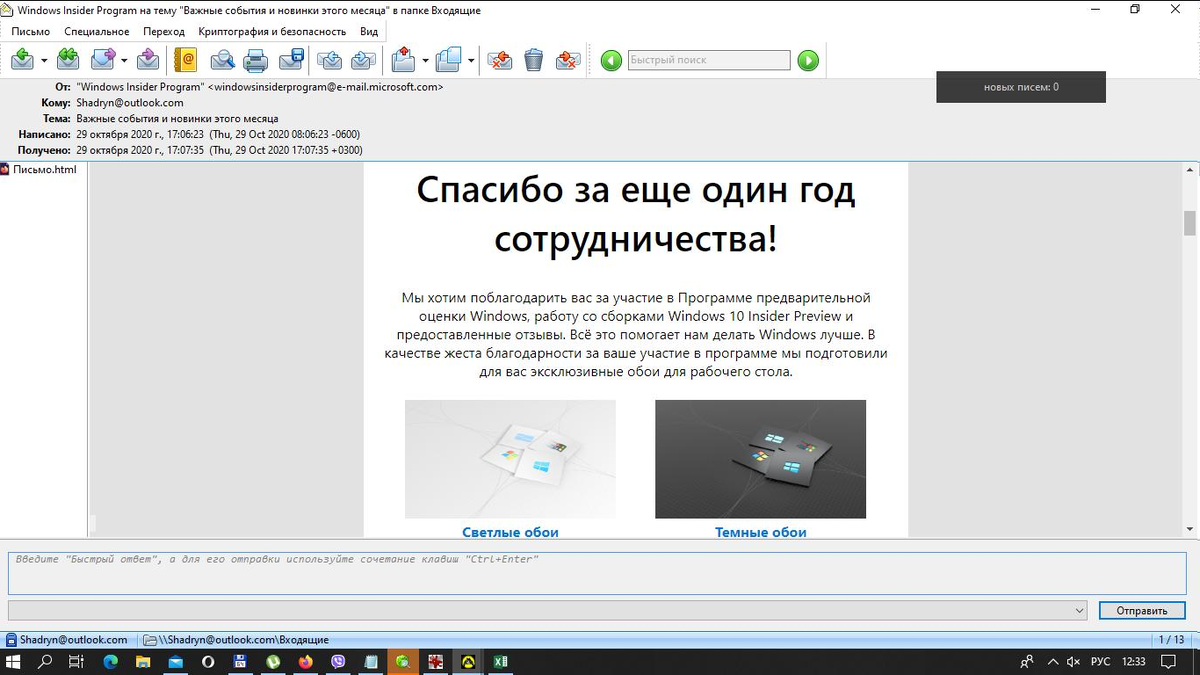Open the address book
This screenshot has height=675, width=1200.
pos(185,60)
